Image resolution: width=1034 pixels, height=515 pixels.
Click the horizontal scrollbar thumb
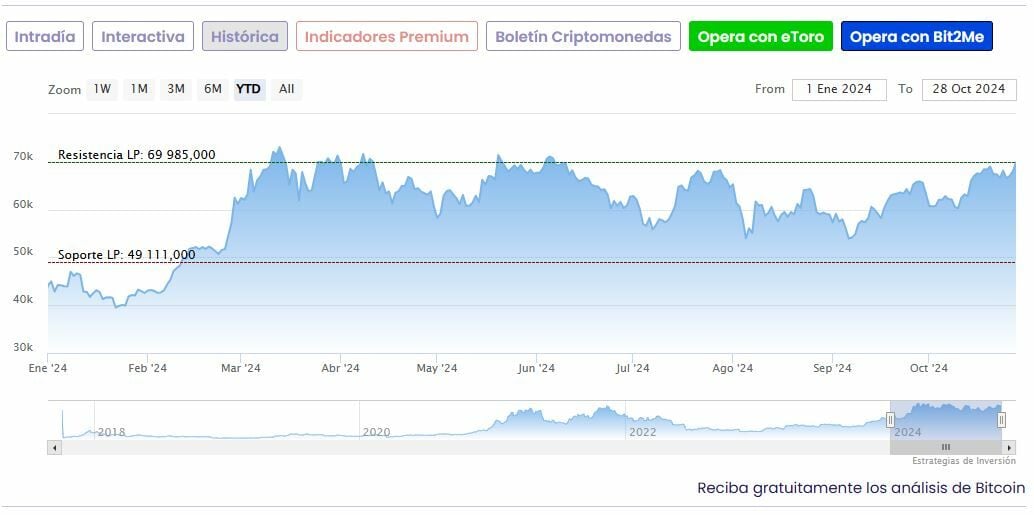946,447
